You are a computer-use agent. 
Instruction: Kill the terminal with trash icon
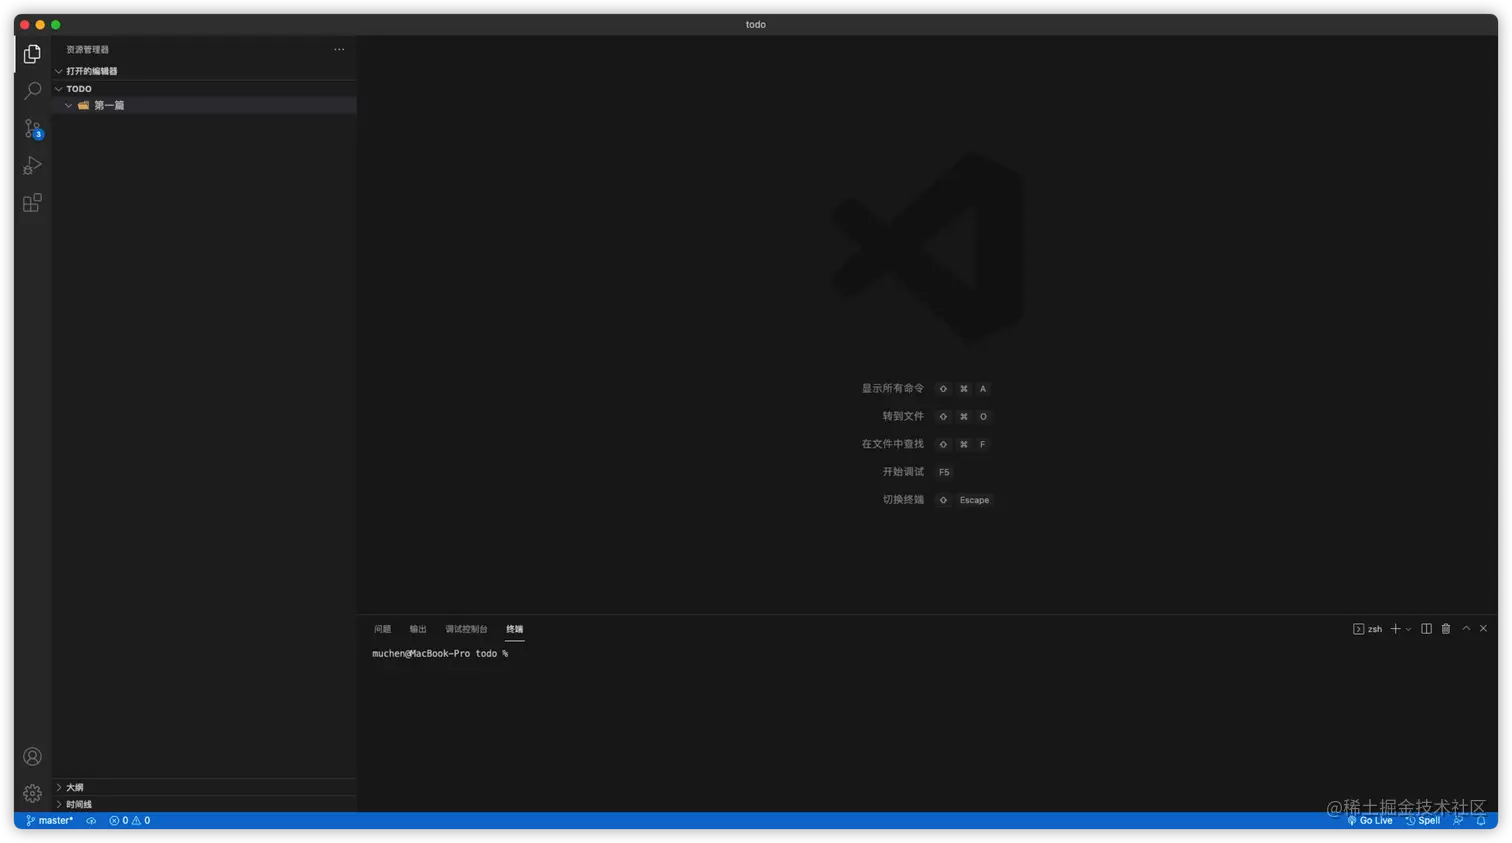[1446, 629]
